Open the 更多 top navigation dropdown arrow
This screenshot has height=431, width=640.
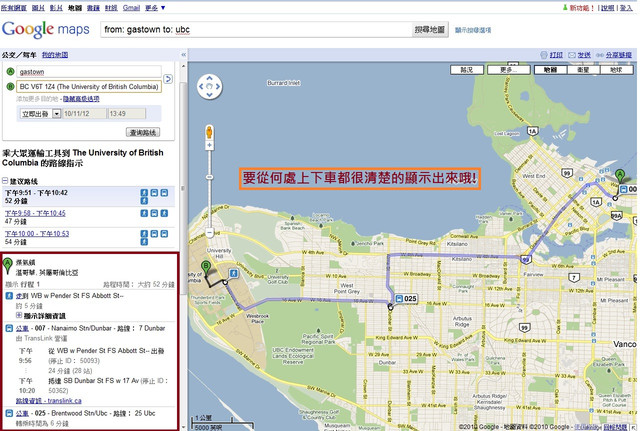tap(163, 8)
